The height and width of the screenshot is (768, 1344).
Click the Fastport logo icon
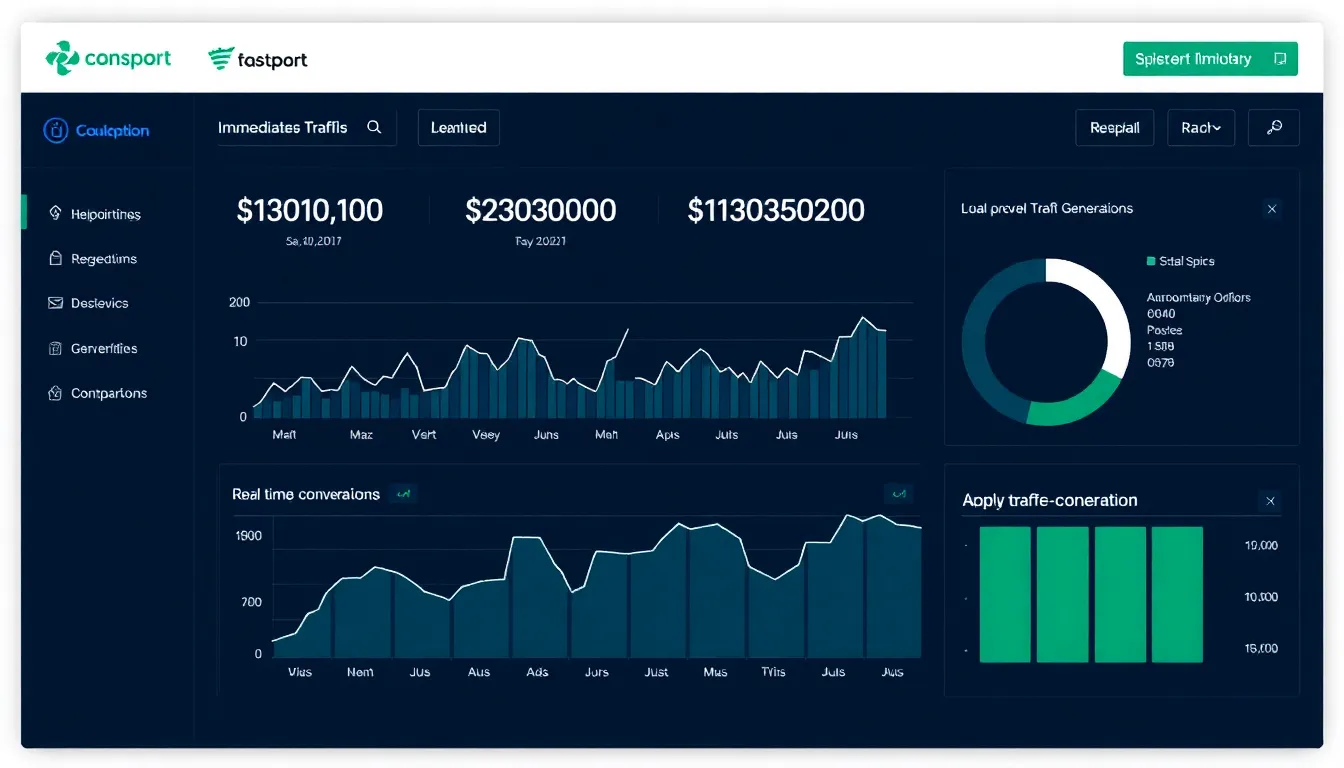pos(221,59)
